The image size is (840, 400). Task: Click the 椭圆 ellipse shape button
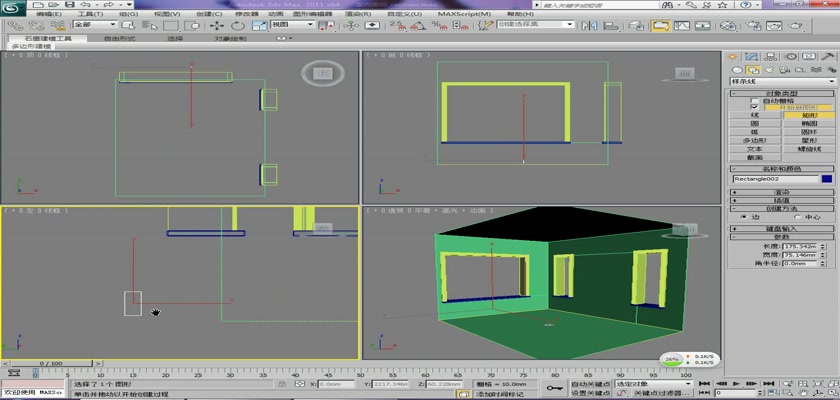pyautogui.click(x=809, y=124)
